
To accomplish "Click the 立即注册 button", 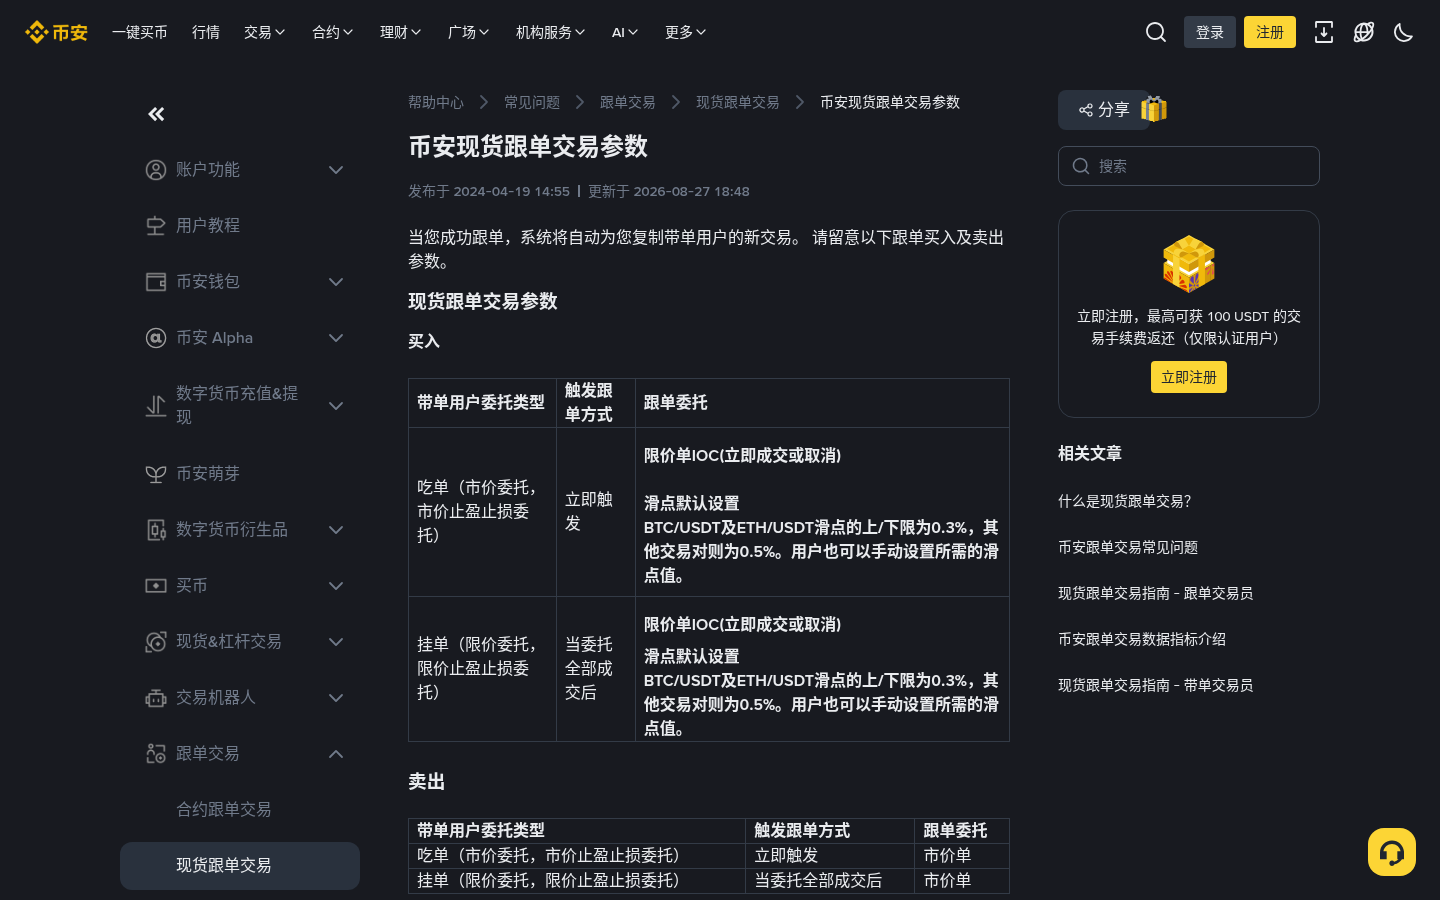I will point(1189,377).
